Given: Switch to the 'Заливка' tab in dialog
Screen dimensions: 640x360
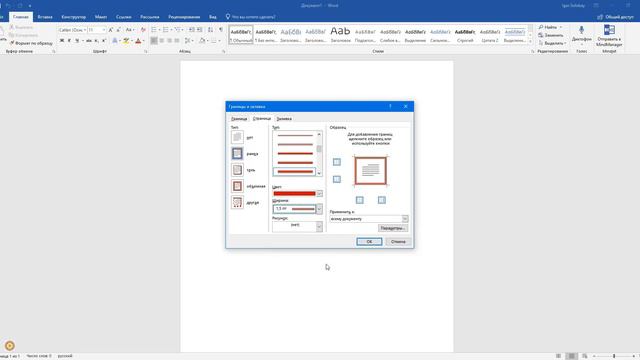Looking at the screenshot, I should (284, 119).
